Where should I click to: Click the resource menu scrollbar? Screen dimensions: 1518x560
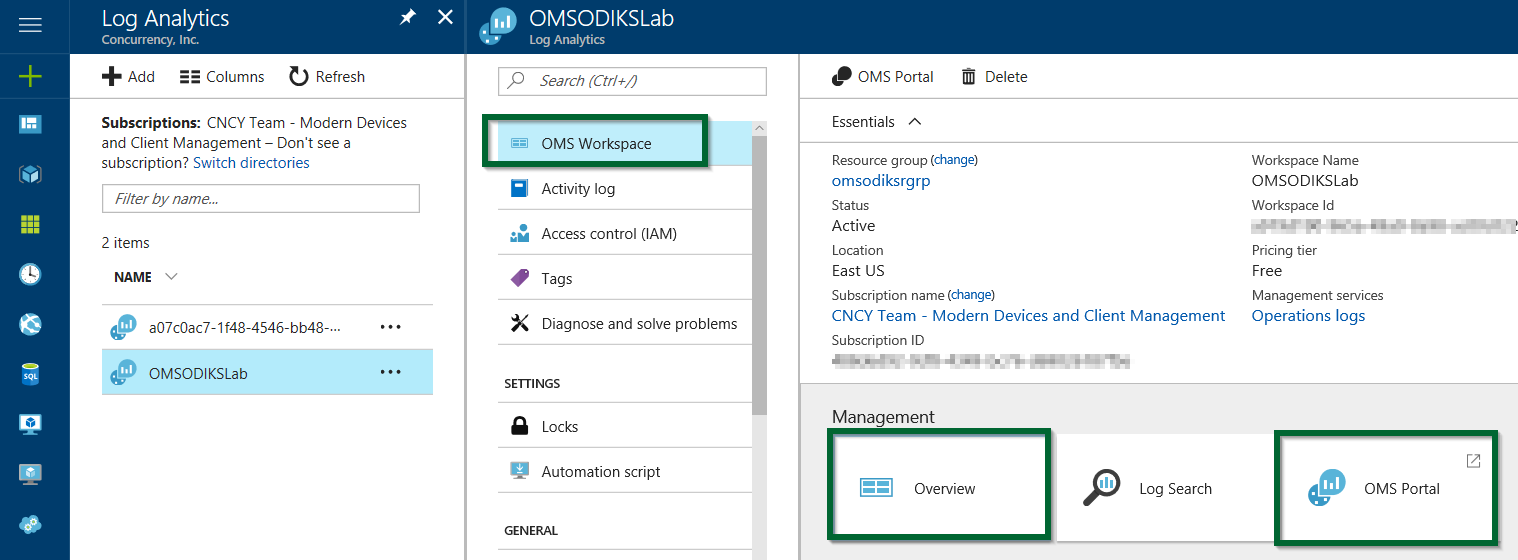[x=760, y=275]
